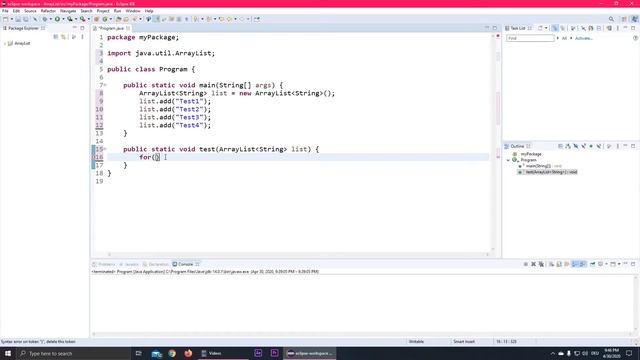Click the Save All toolbar icon
Viewport: 640px width, 360px height.
[26, 19]
